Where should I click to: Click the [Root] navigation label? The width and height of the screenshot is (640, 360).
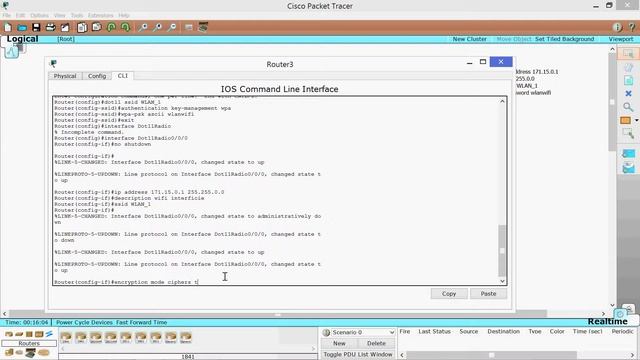[x=66, y=39]
